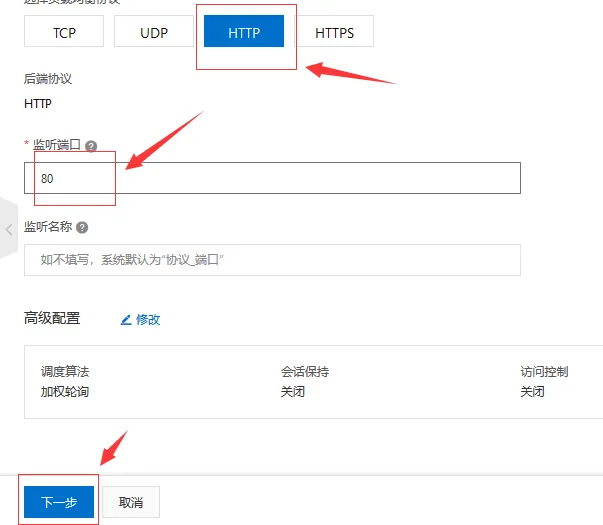The width and height of the screenshot is (603, 525).
Task: Click the pencil edit icon by 修改
Action: (126, 320)
